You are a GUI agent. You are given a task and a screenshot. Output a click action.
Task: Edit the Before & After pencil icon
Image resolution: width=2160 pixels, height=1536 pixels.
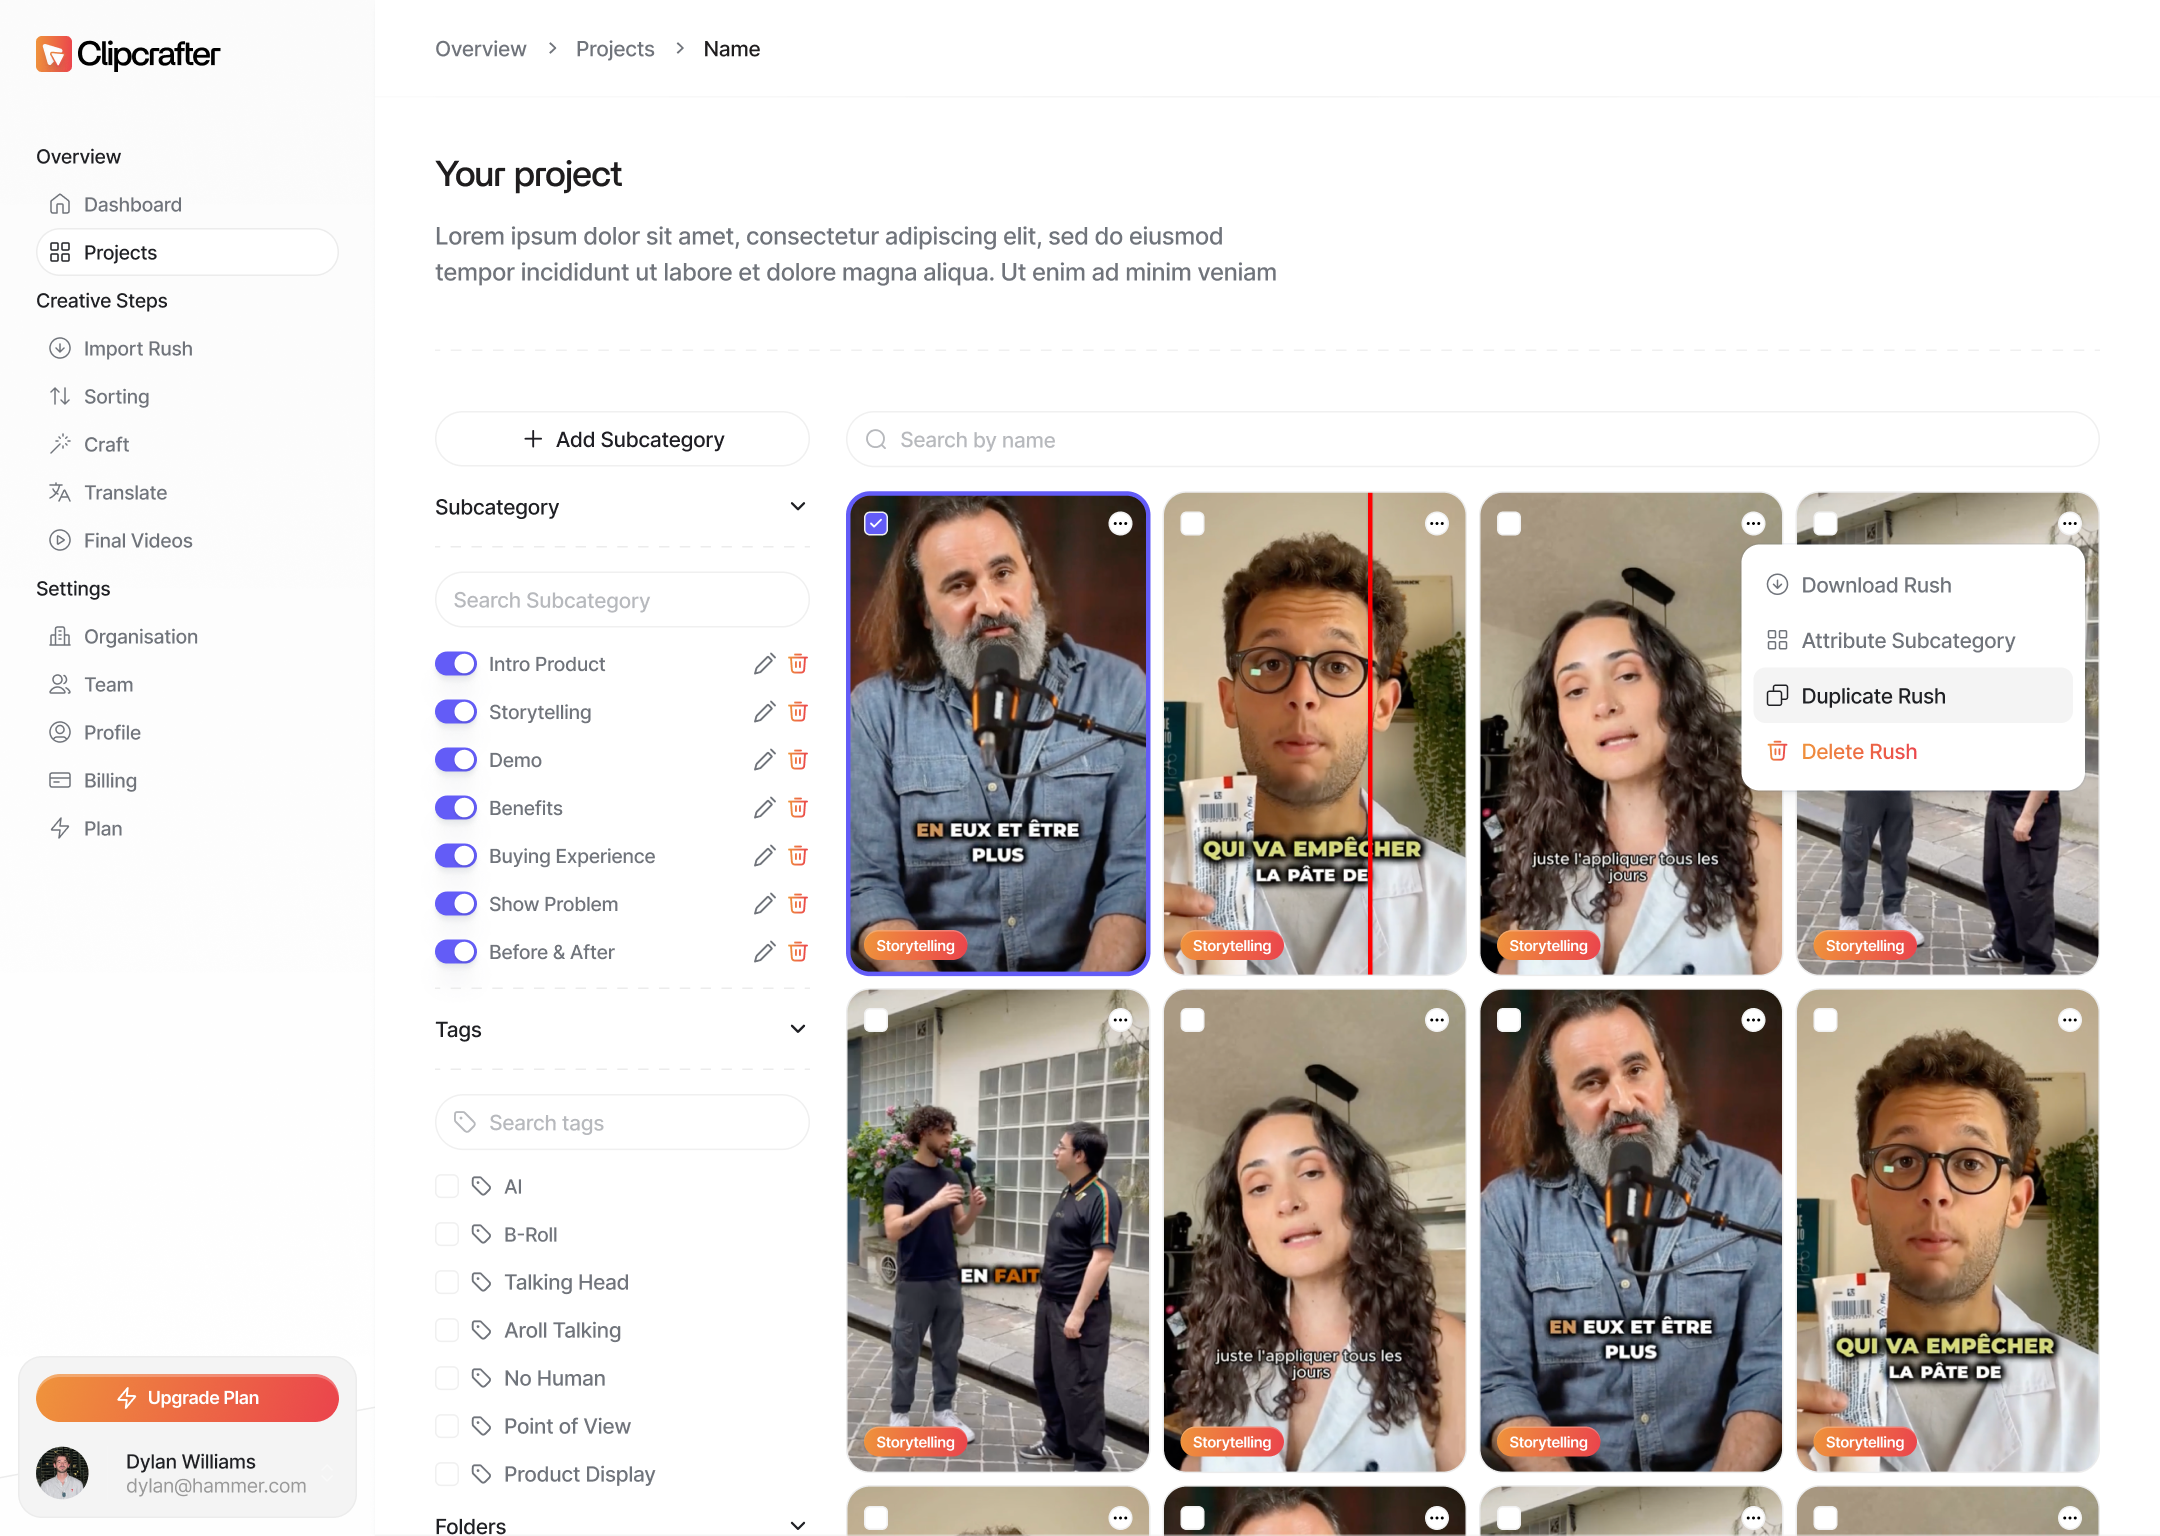[764, 952]
